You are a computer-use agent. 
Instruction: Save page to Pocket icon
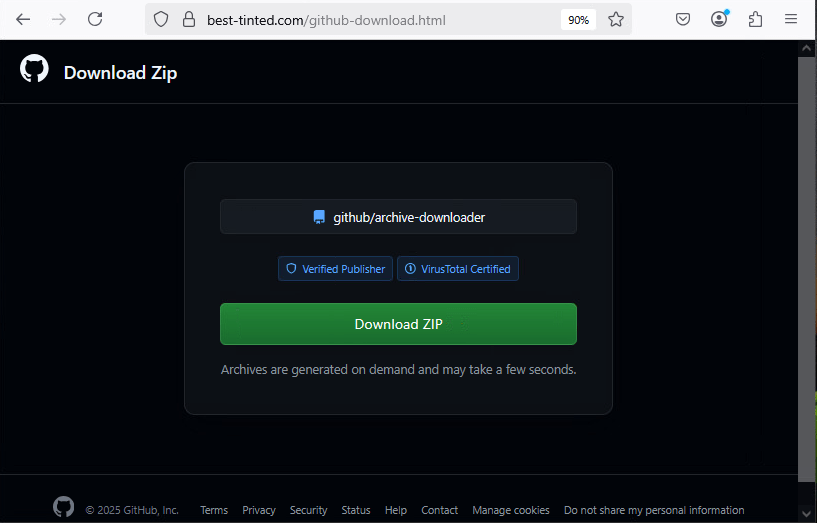tap(683, 19)
